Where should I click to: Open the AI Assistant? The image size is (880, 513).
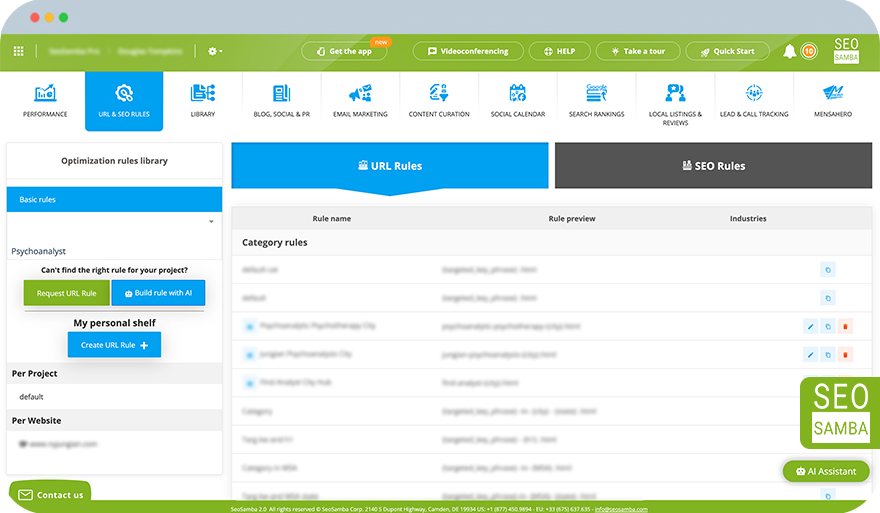pos(826,471)
